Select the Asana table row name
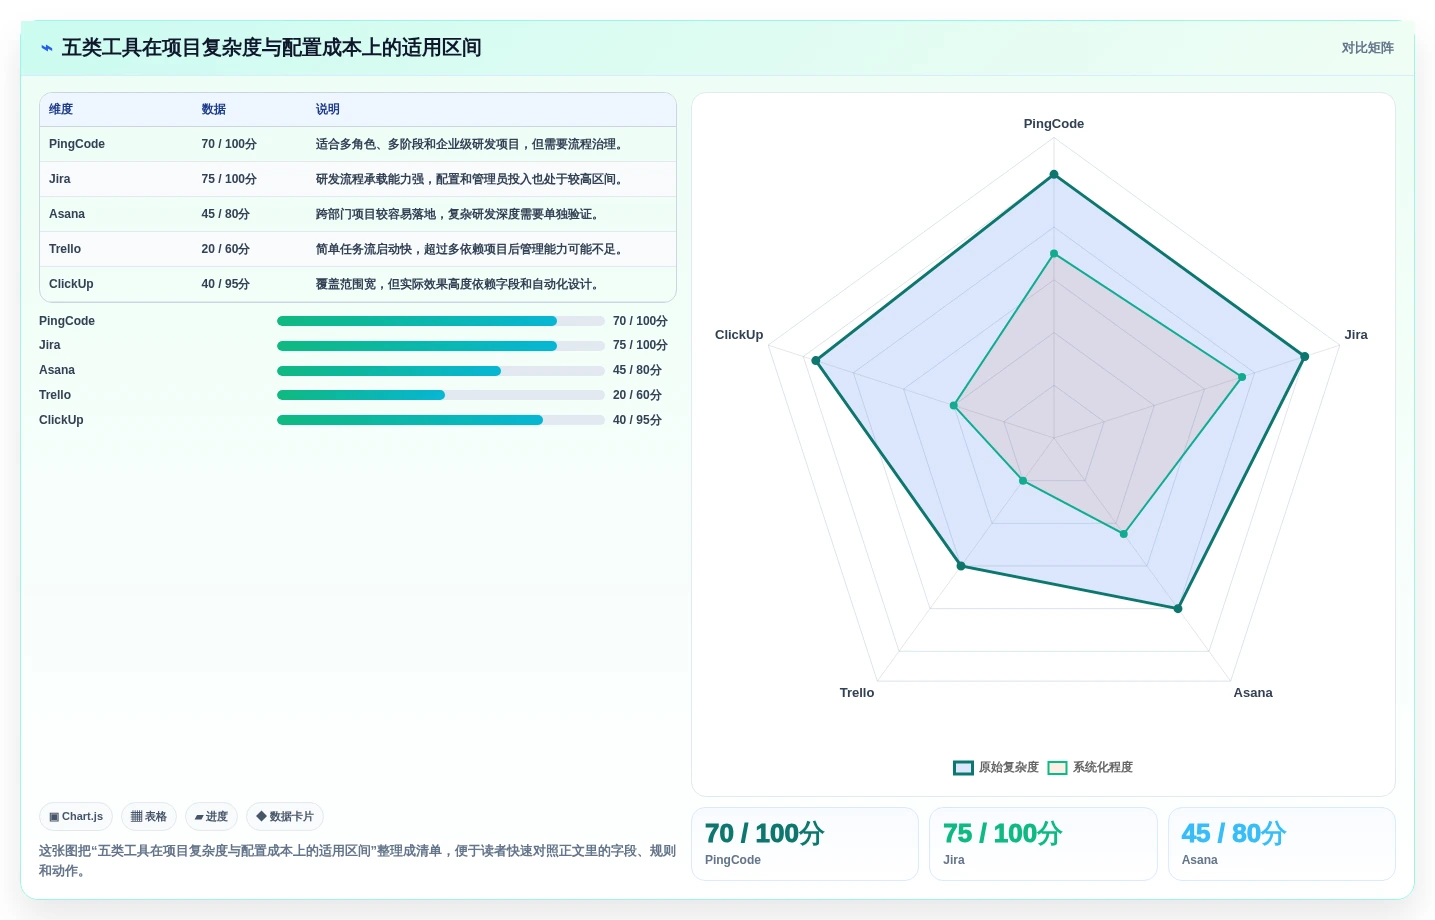This screenshot has width=1435, height=920. click(x=67, y=215)
